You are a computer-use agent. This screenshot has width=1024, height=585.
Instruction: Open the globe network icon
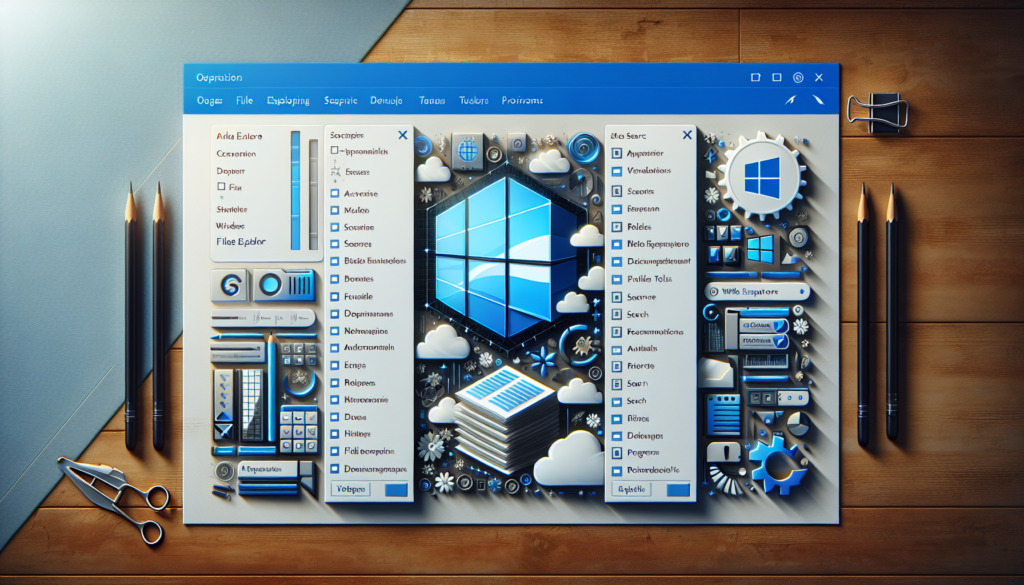coord(468,151)
